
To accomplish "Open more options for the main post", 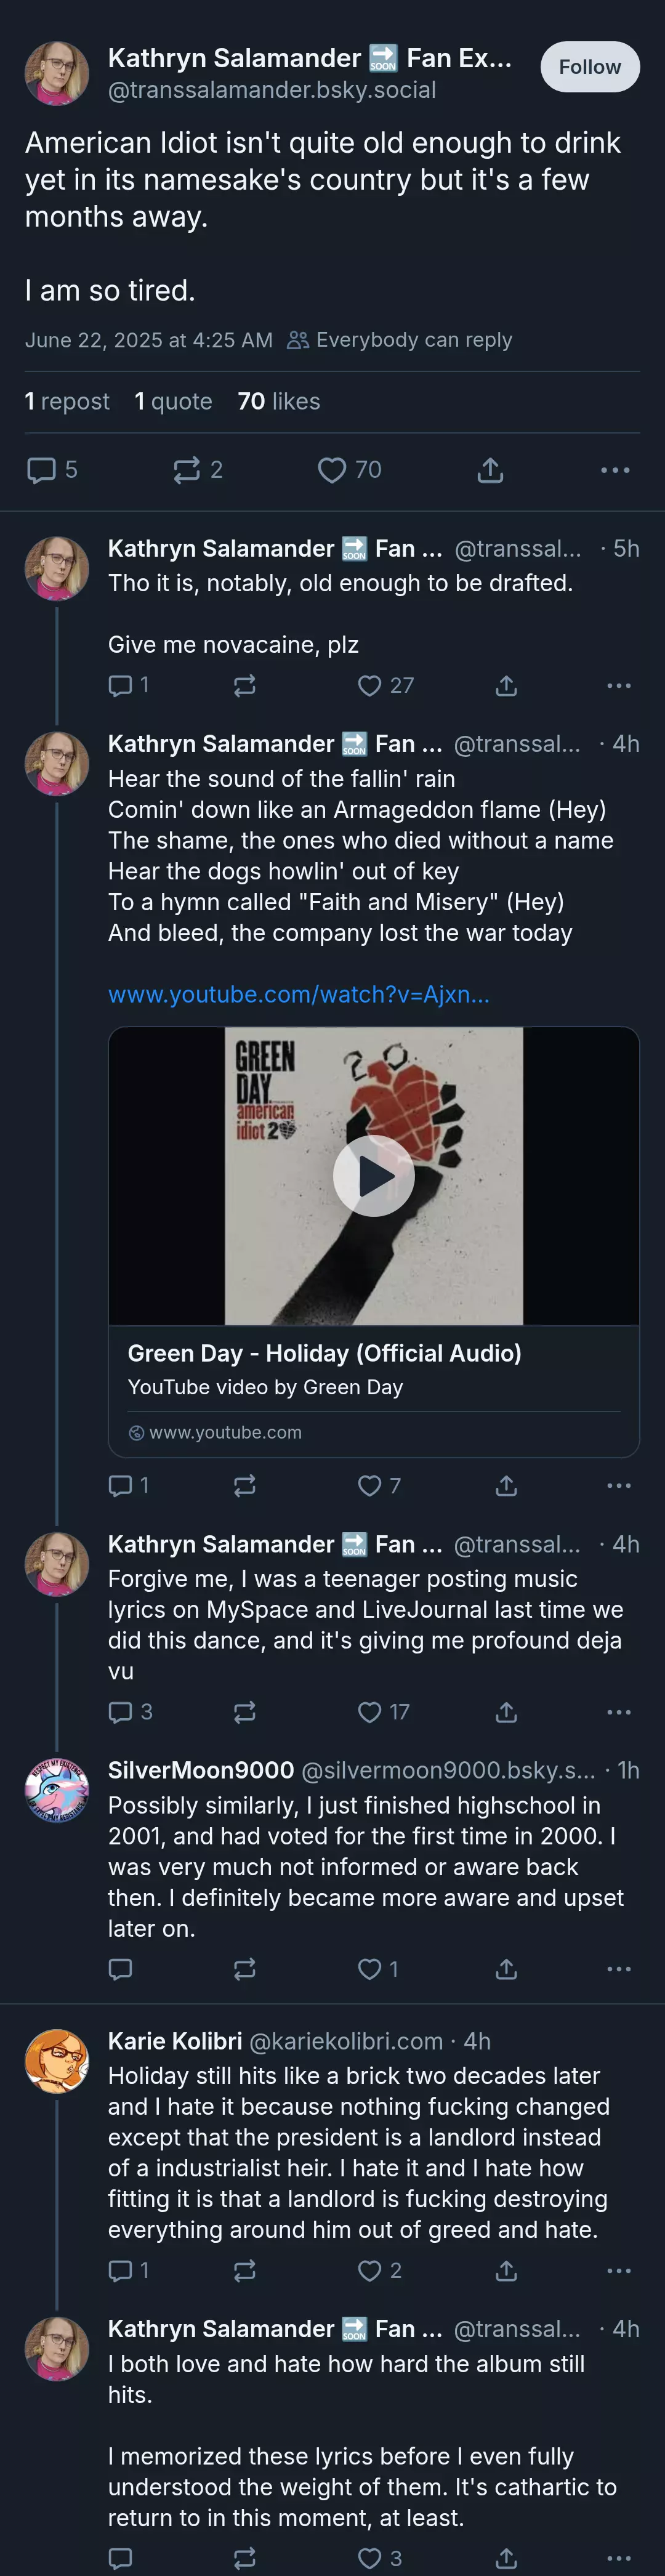I will 615,470.
